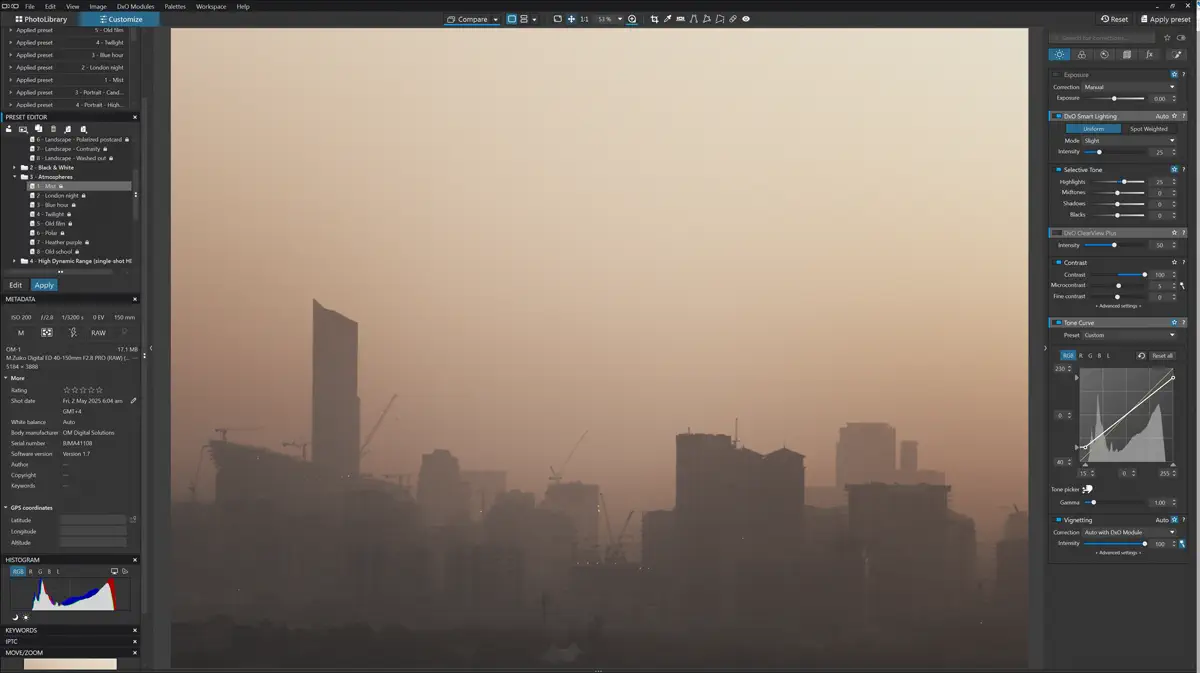Viewport: 1200px width, 673px height.
Task: Click Reset all in Tone Curve
Action: 1162,355
